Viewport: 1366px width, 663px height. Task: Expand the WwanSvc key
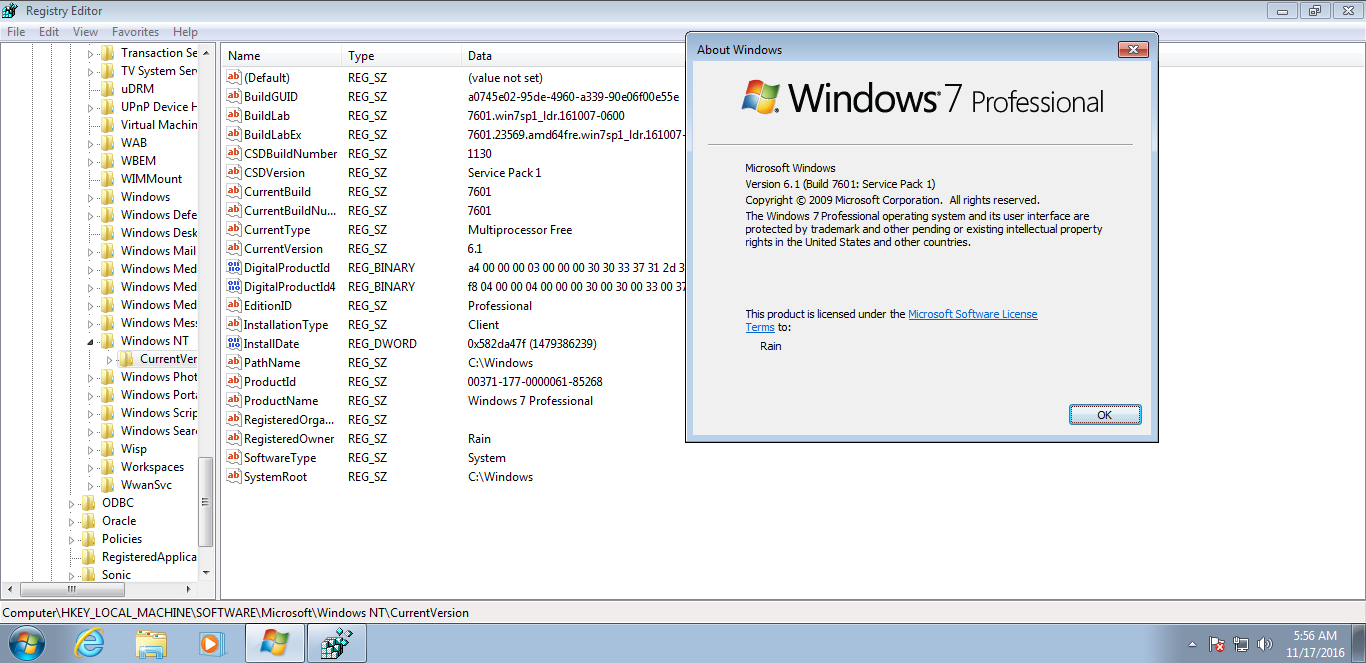tap(91, 485)
